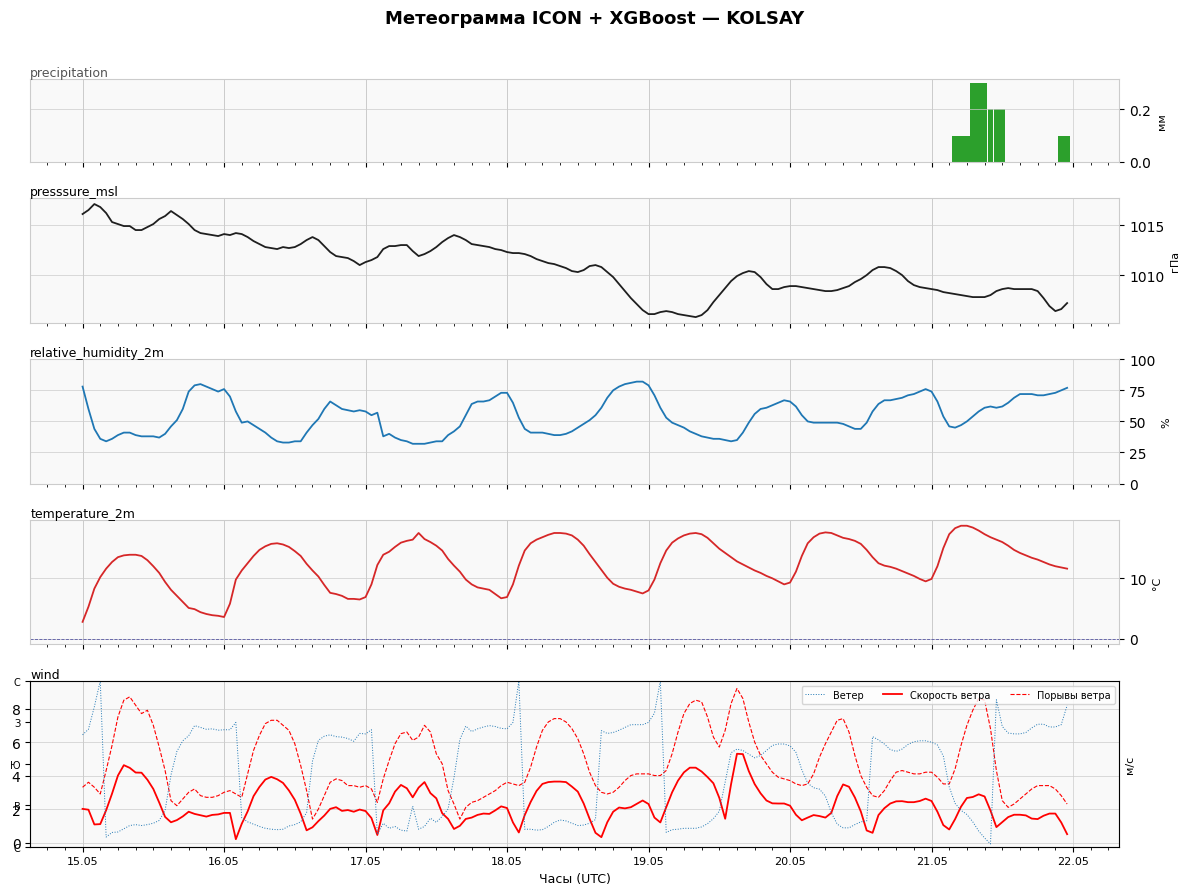
Task: Click the 1015 pressure axis tick
Action: (1147, 227)
